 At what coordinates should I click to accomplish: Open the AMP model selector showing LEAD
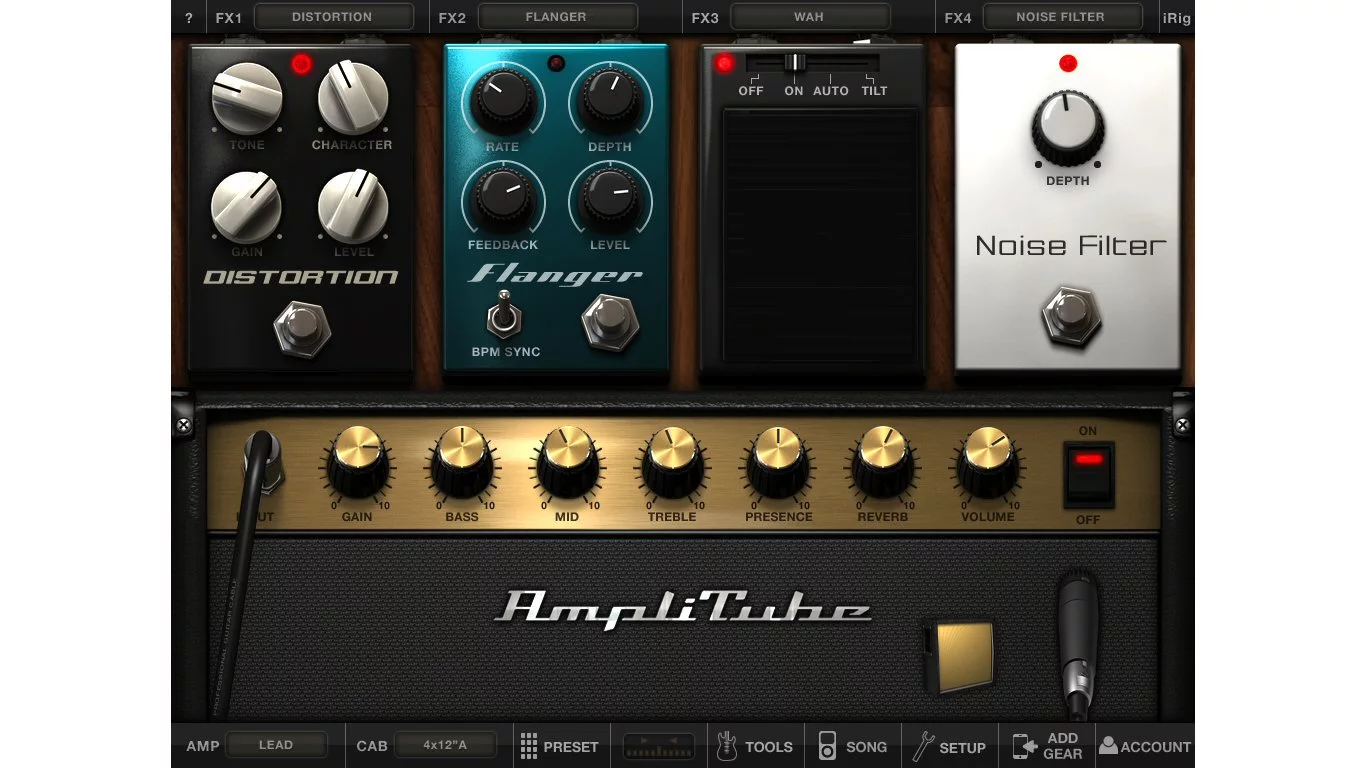pos(276,744)
